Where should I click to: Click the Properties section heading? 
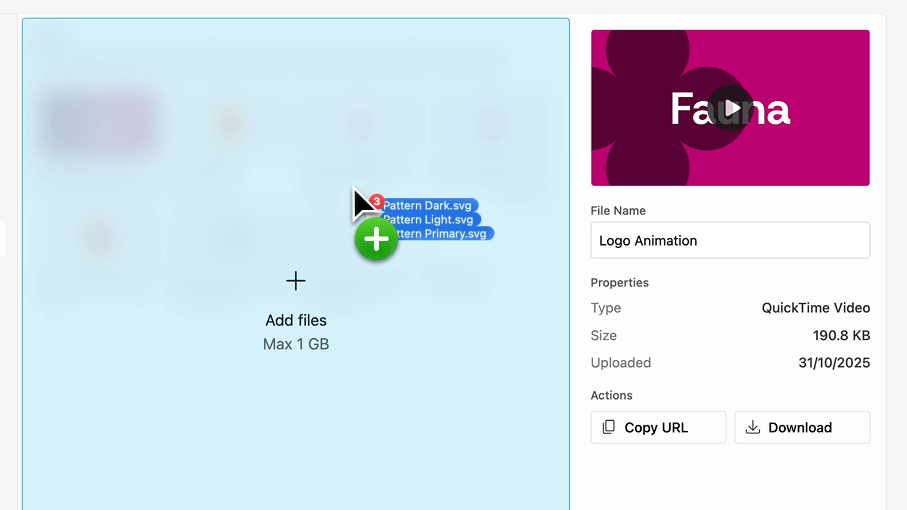click(619, 283)
